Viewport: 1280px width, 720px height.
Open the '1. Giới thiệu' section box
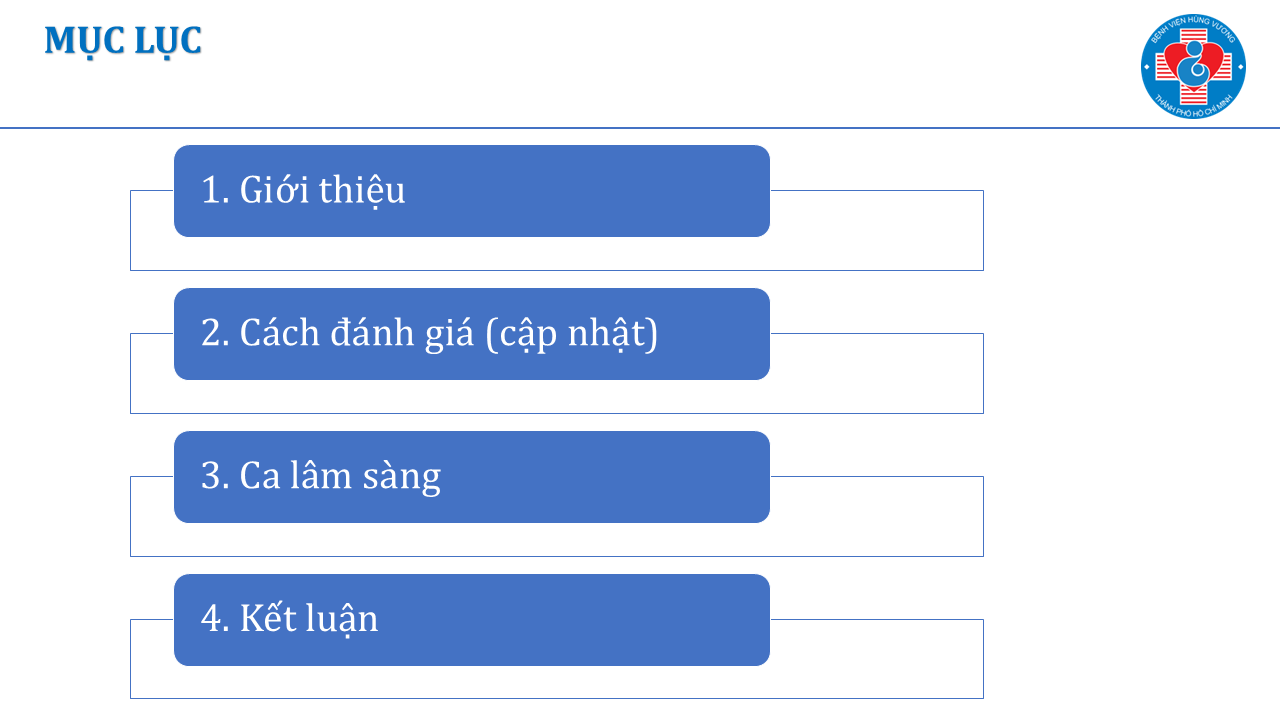point(472,191)
